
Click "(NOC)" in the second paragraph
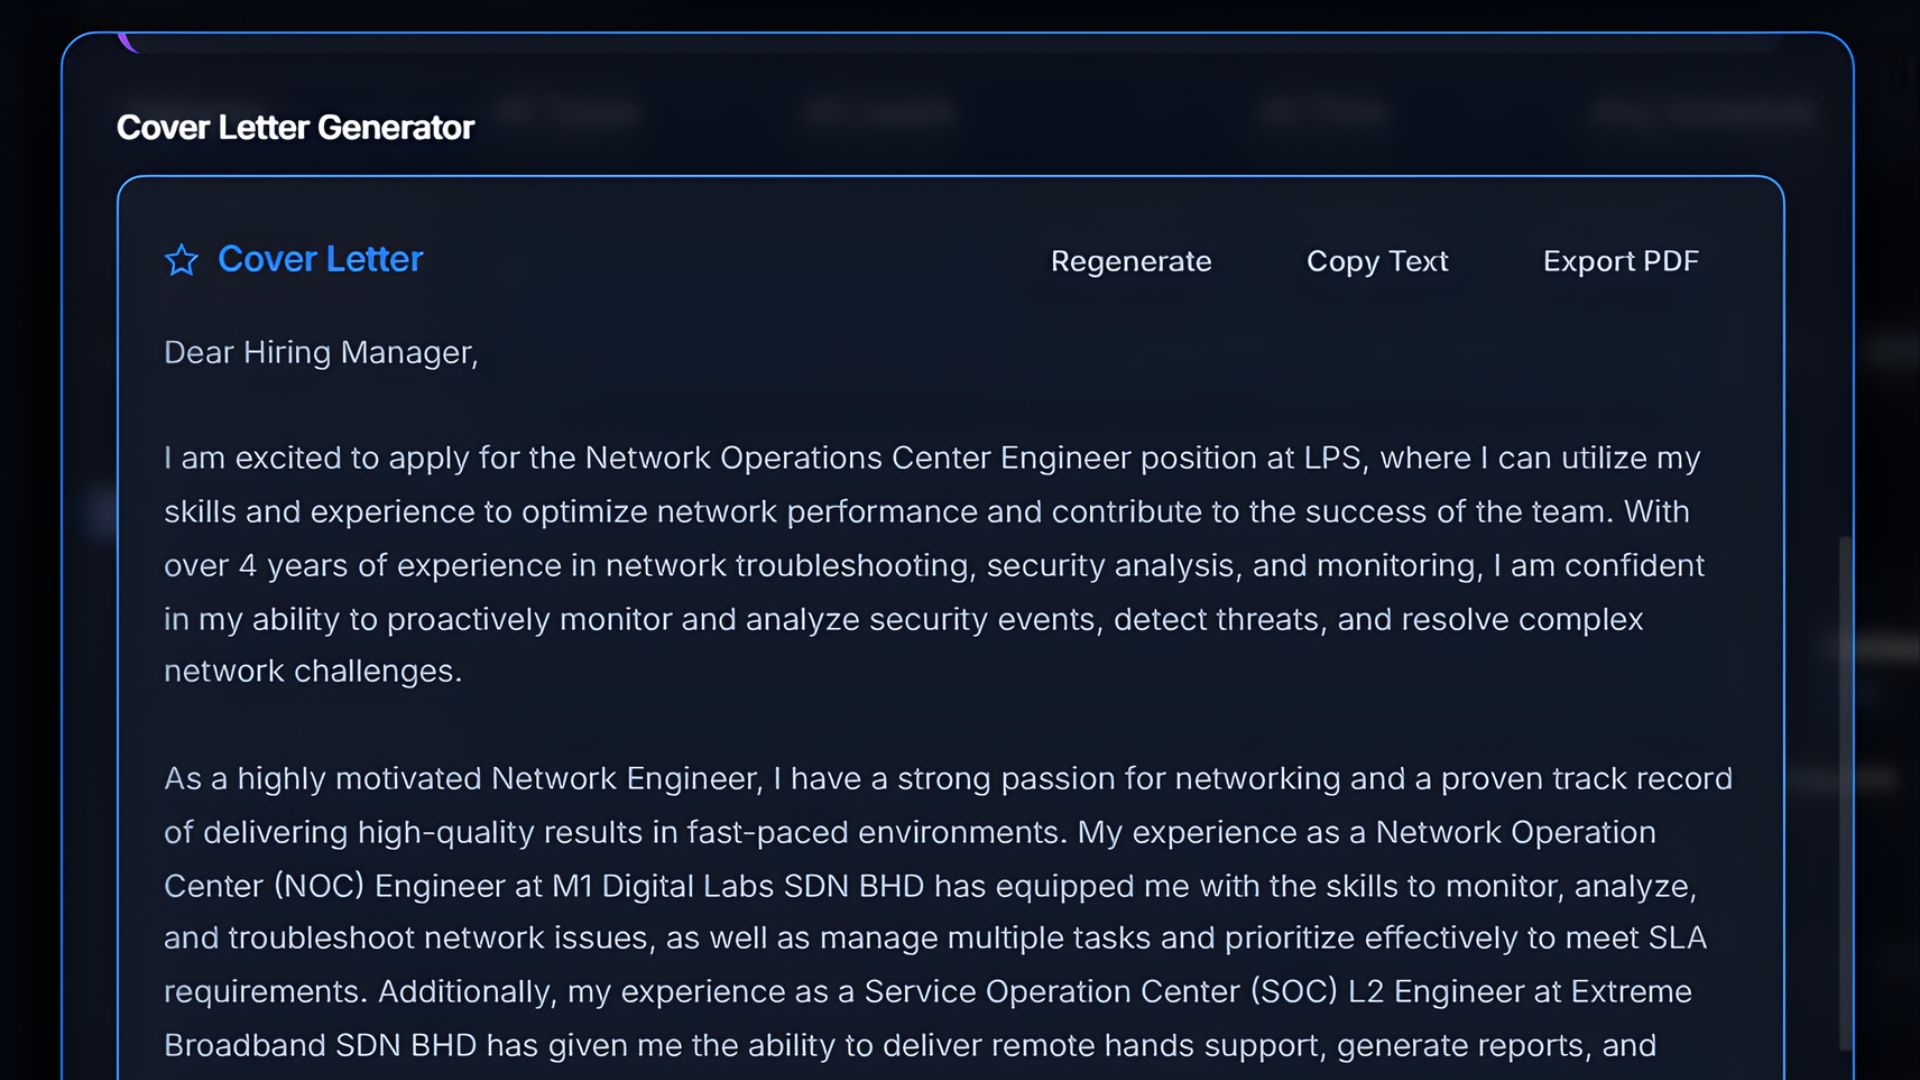(x=319, y=886)
